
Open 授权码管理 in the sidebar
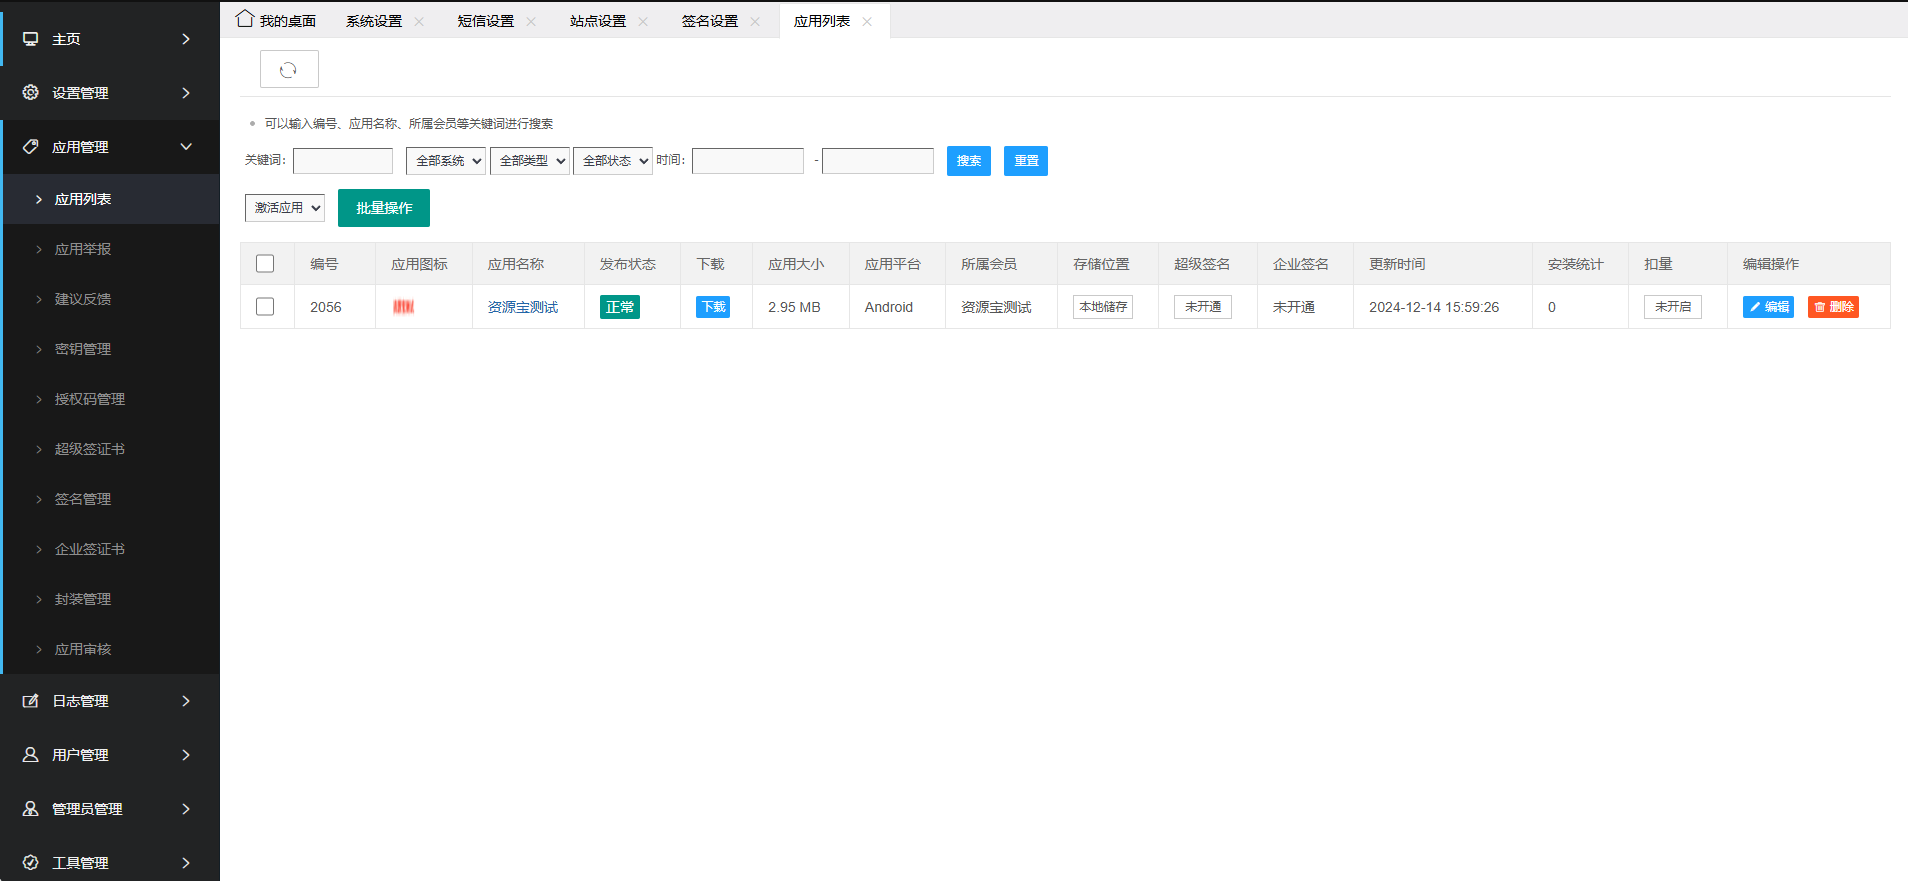click(111, 399)
